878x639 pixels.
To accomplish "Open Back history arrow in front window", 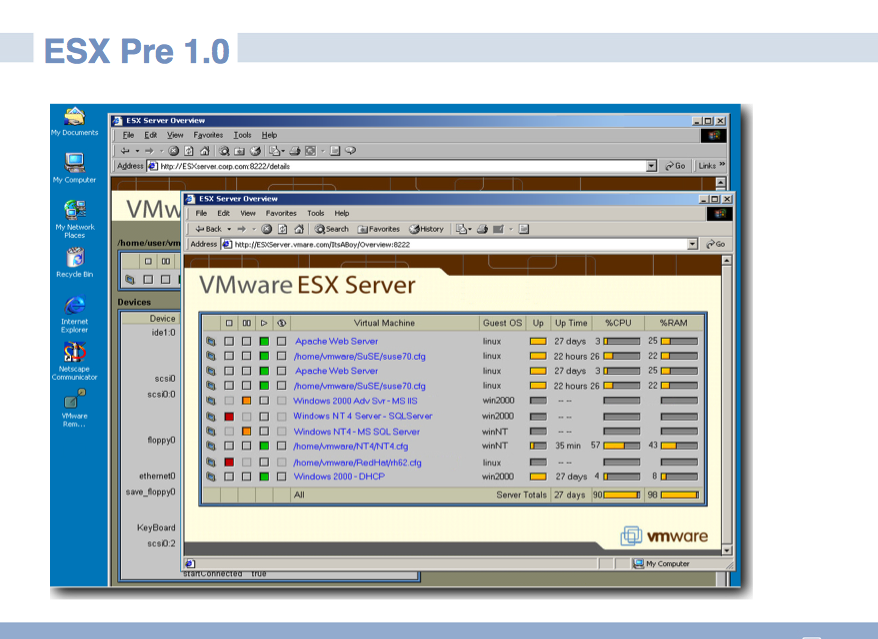I will (229, 229).
